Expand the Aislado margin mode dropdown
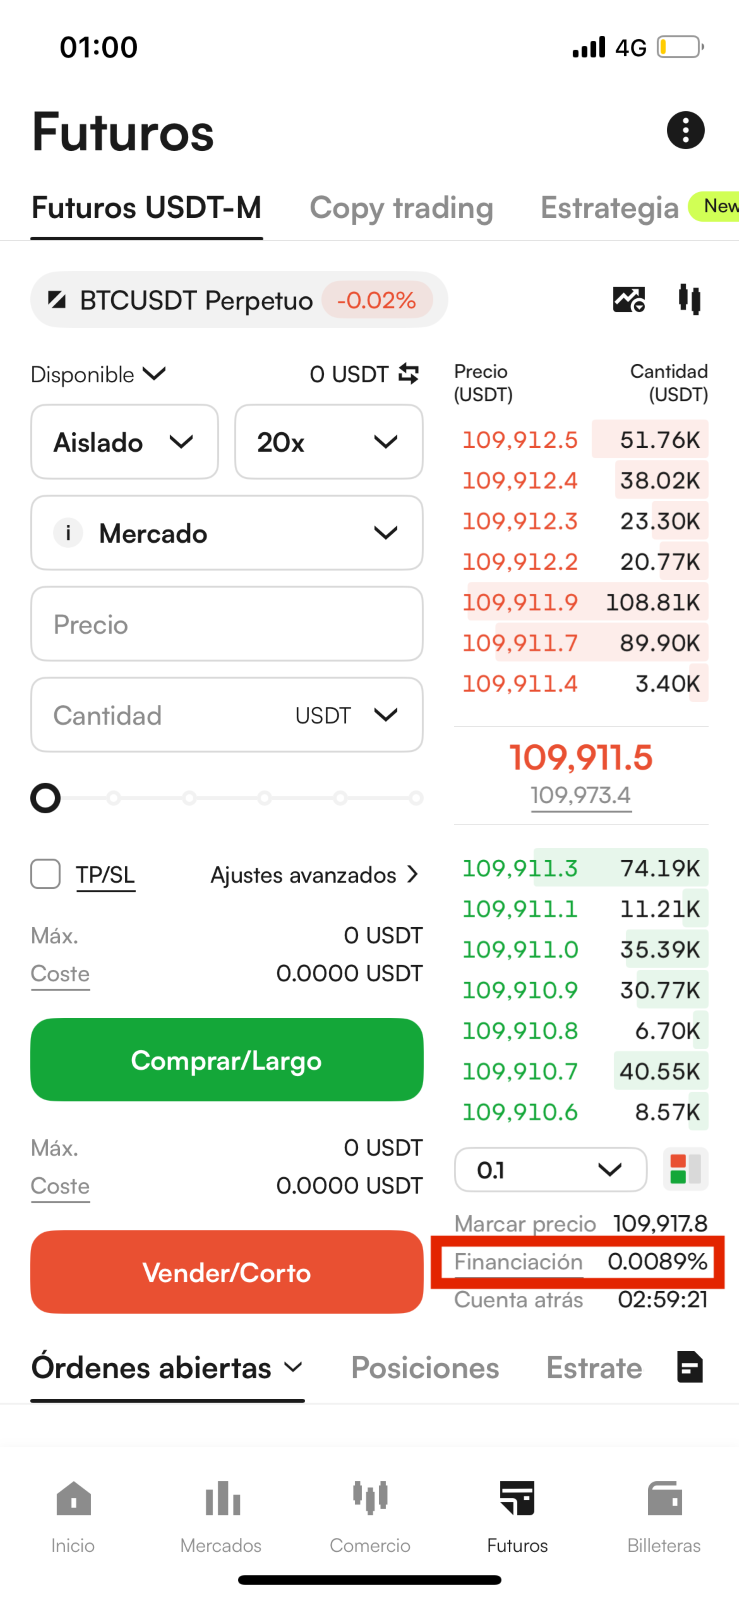 coord(125,442)
